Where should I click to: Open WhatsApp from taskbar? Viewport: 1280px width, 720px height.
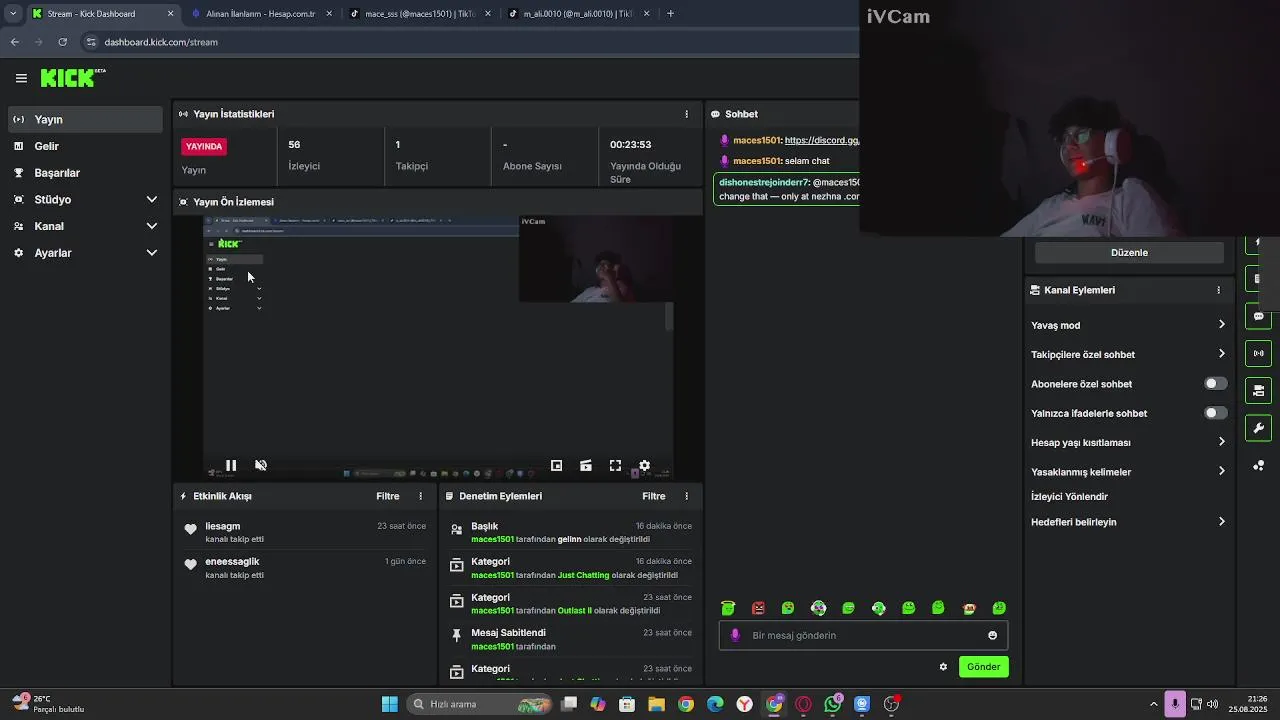click(833, 704)
